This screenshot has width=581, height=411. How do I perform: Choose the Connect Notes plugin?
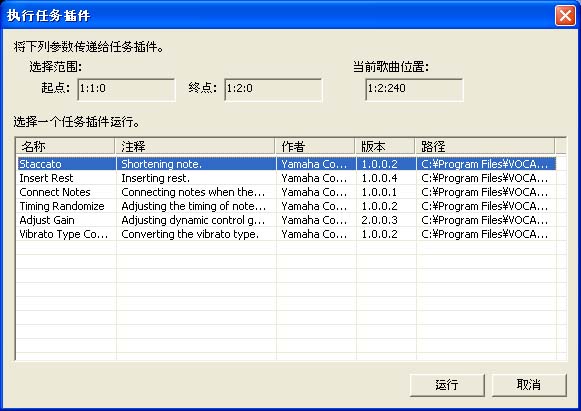[x=286, y=192]
